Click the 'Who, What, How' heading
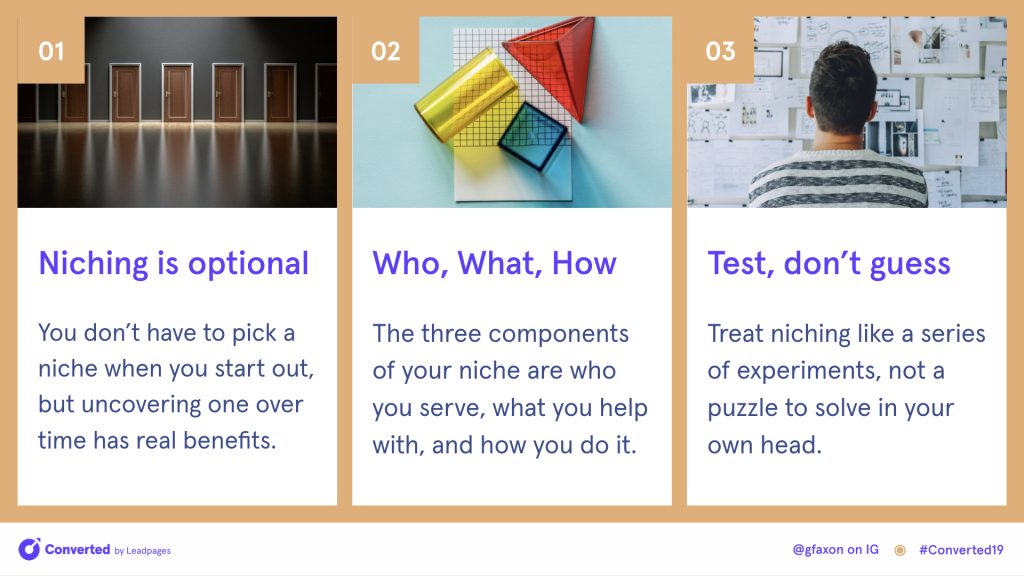The height and width of the screenshot is (576, 1024). (494, 264)
